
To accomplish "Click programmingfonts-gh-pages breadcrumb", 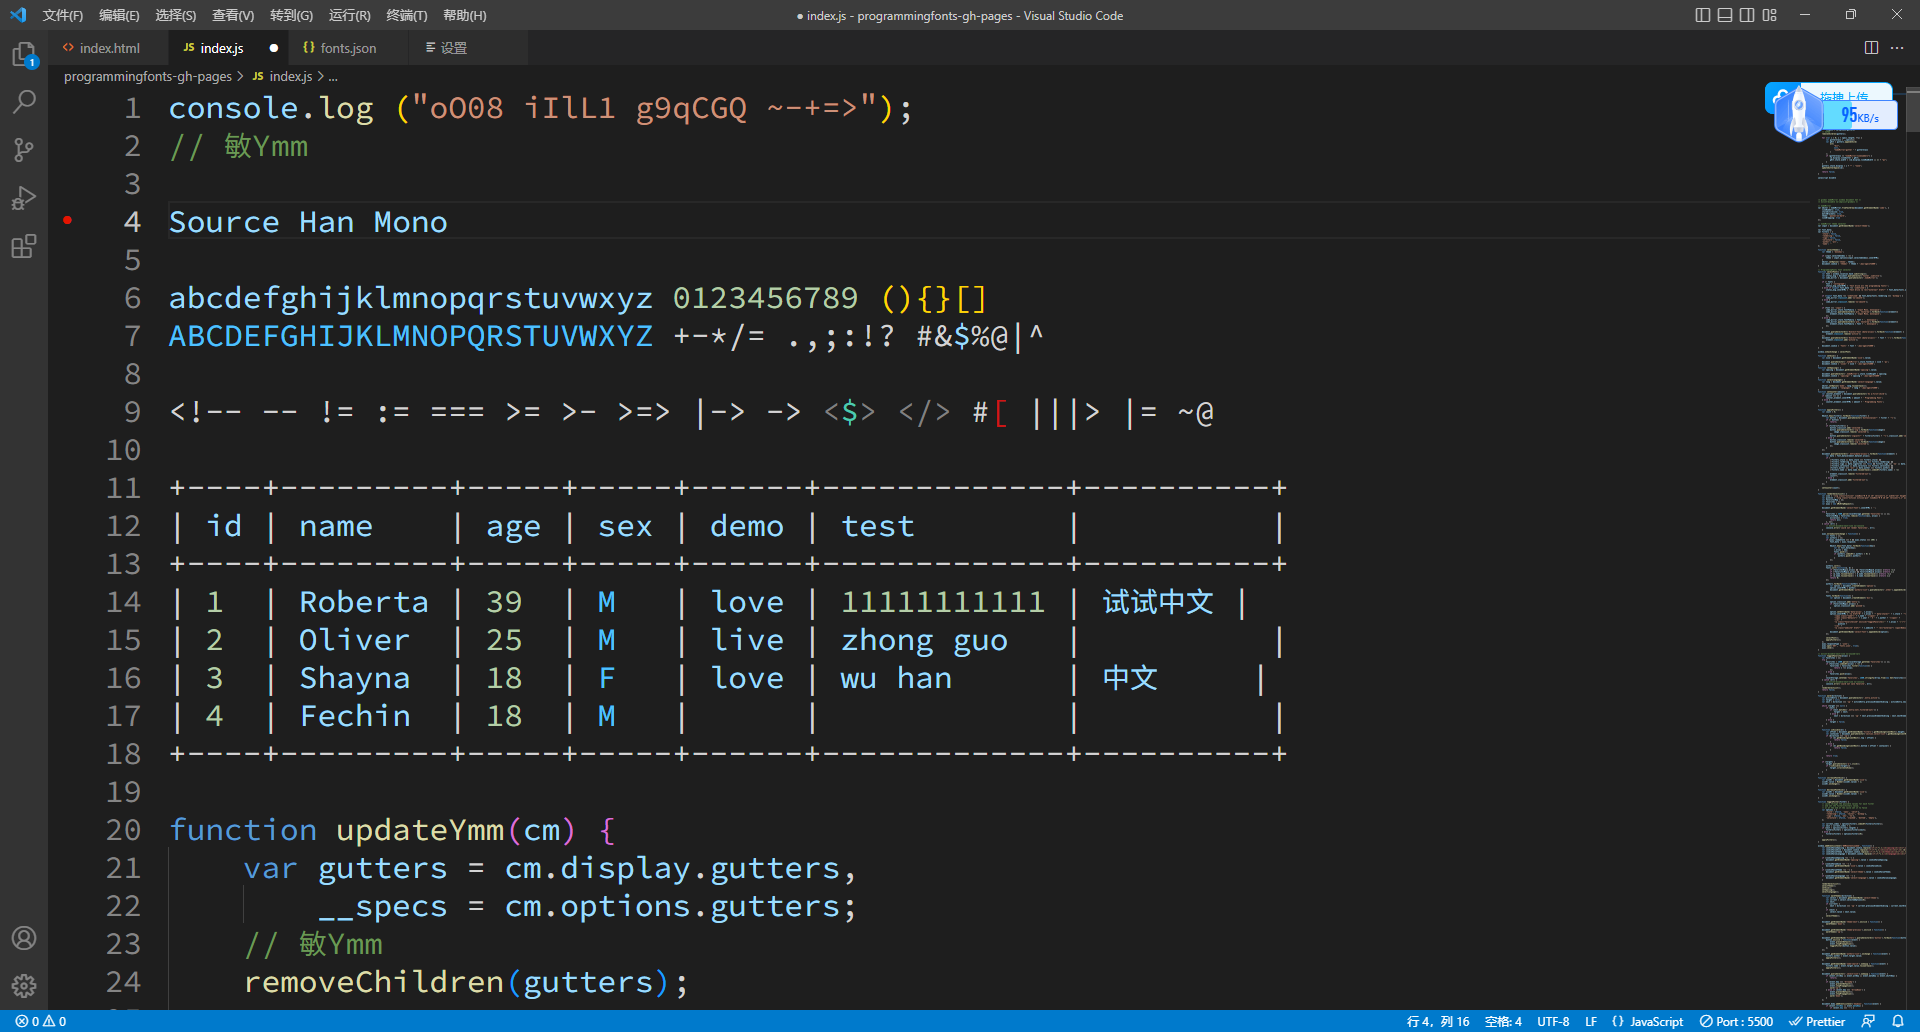I will click(x=148, y=76).
